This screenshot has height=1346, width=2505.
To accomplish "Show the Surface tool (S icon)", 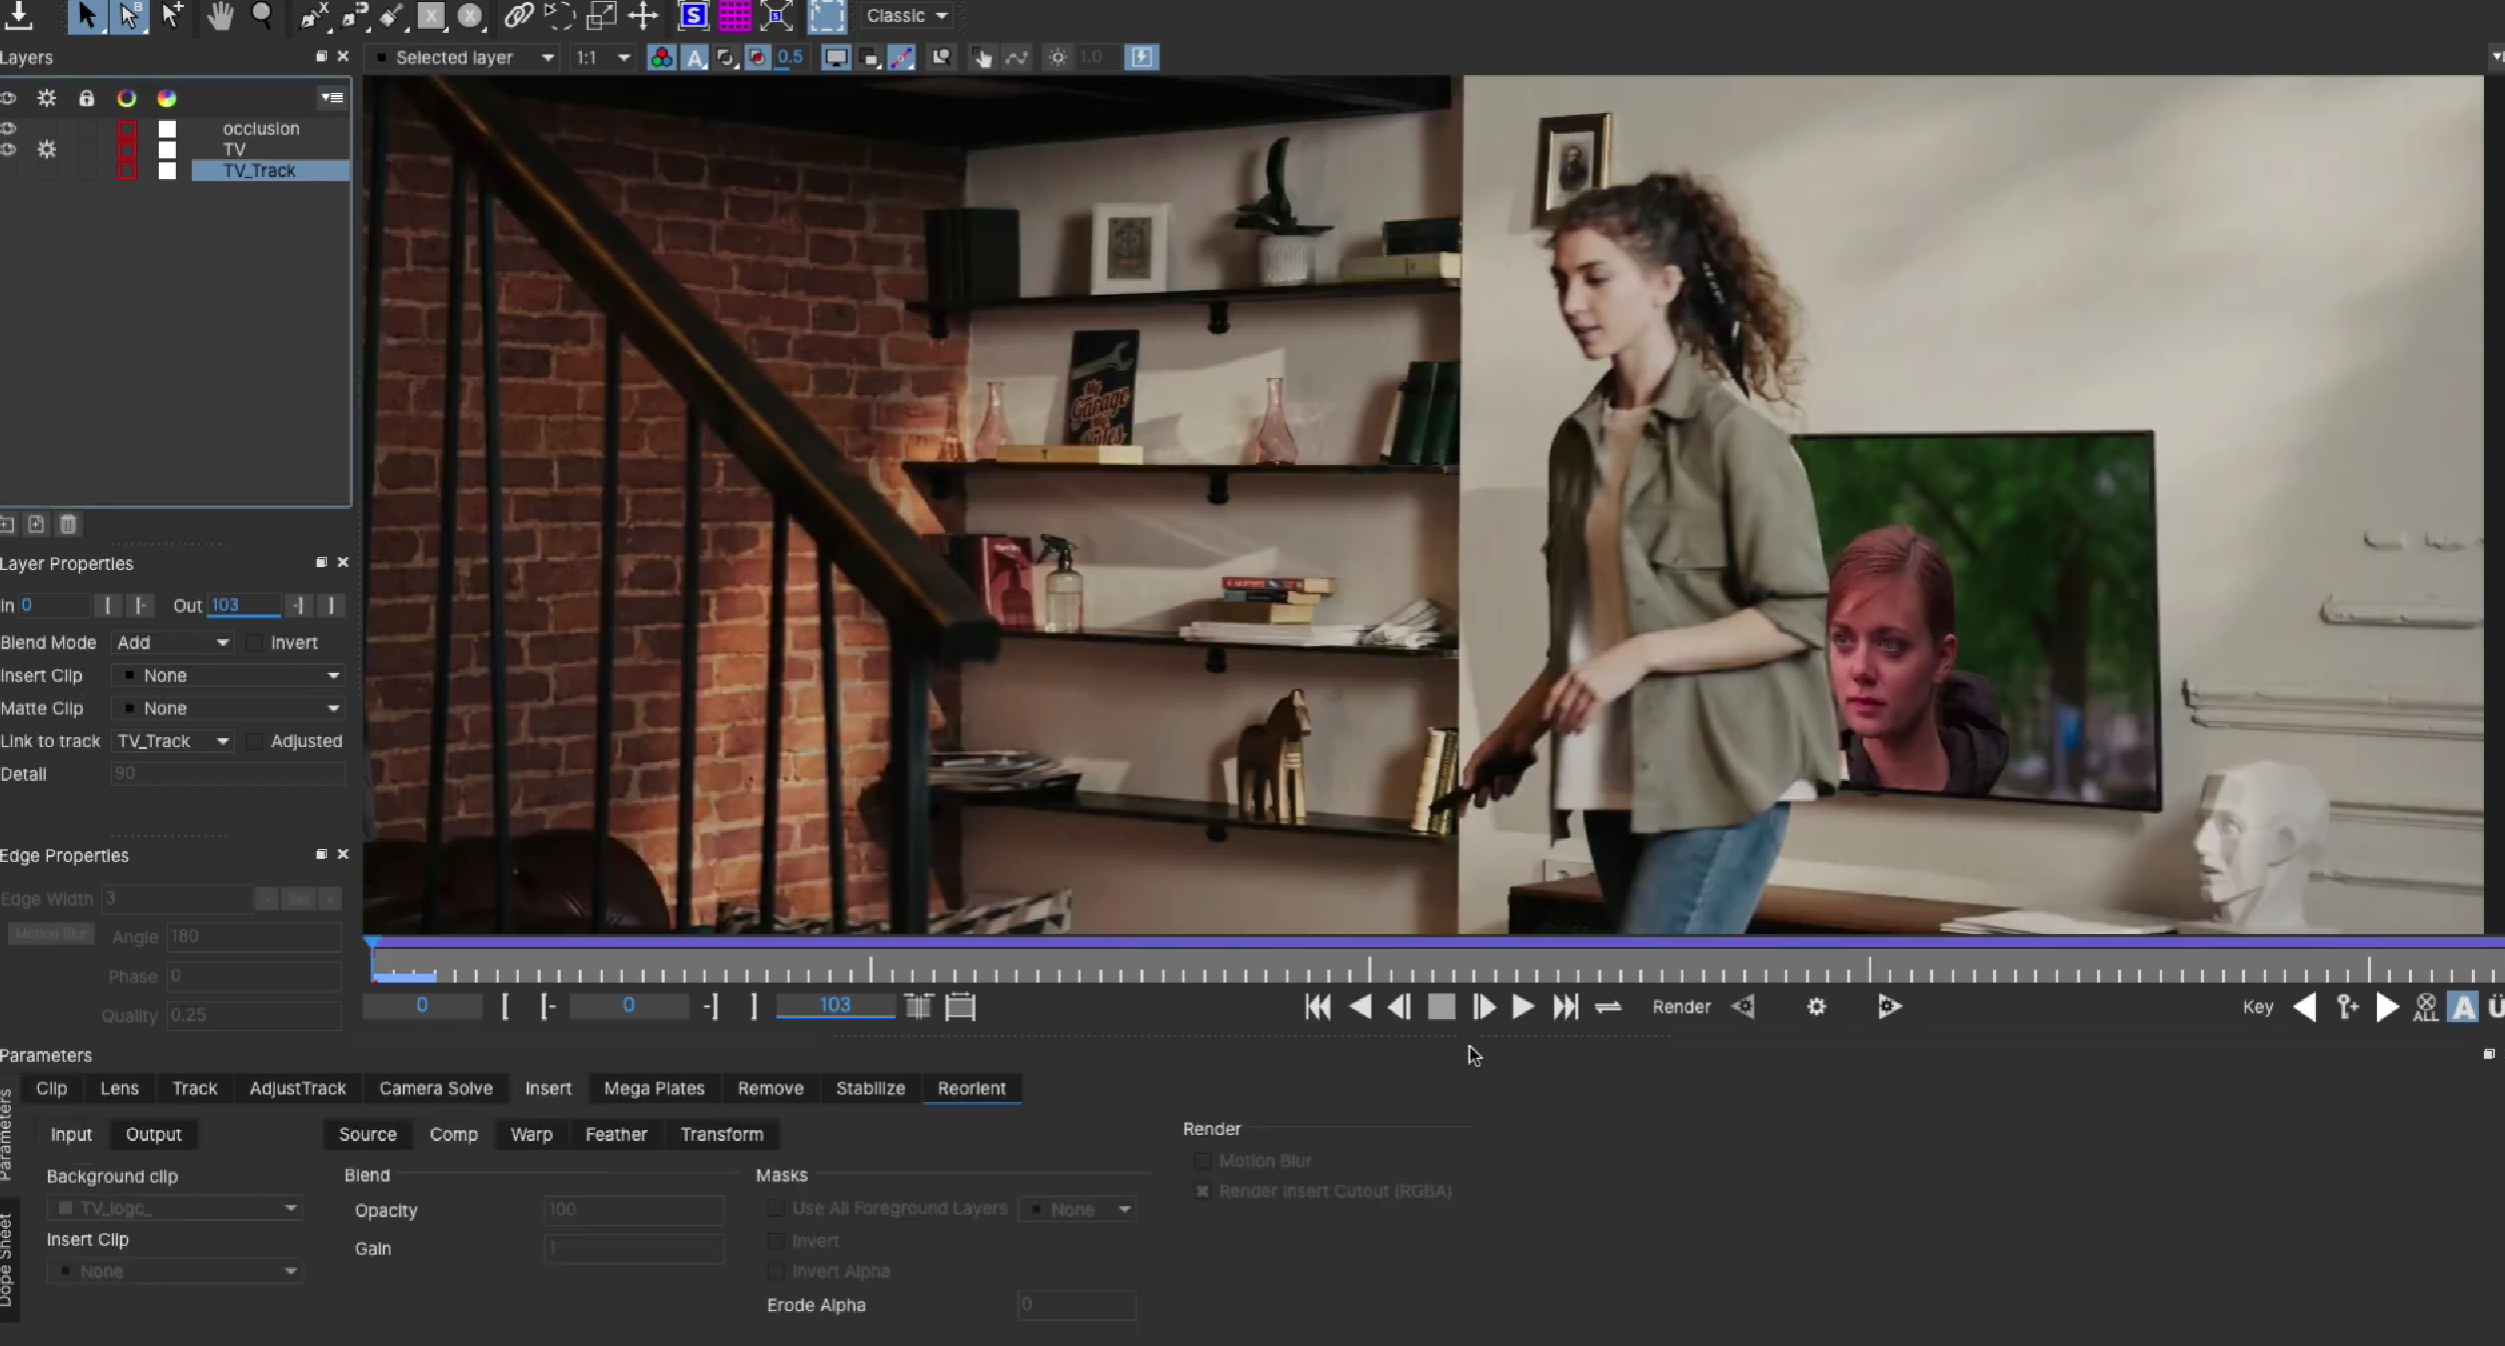I will pos(692,15).
